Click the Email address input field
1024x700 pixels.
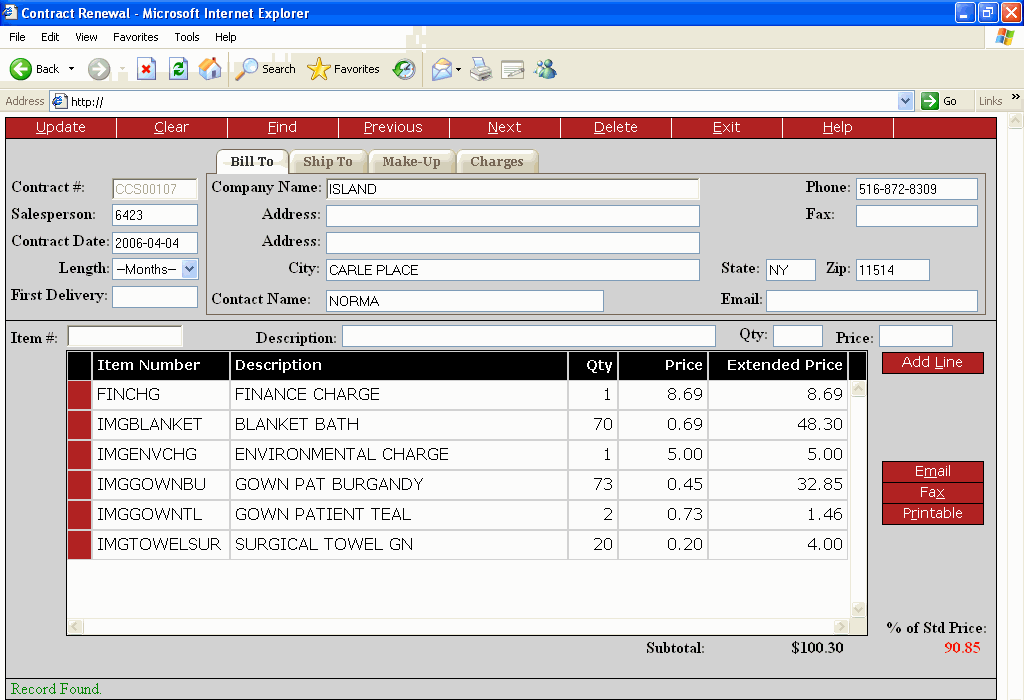coord(872,301)
